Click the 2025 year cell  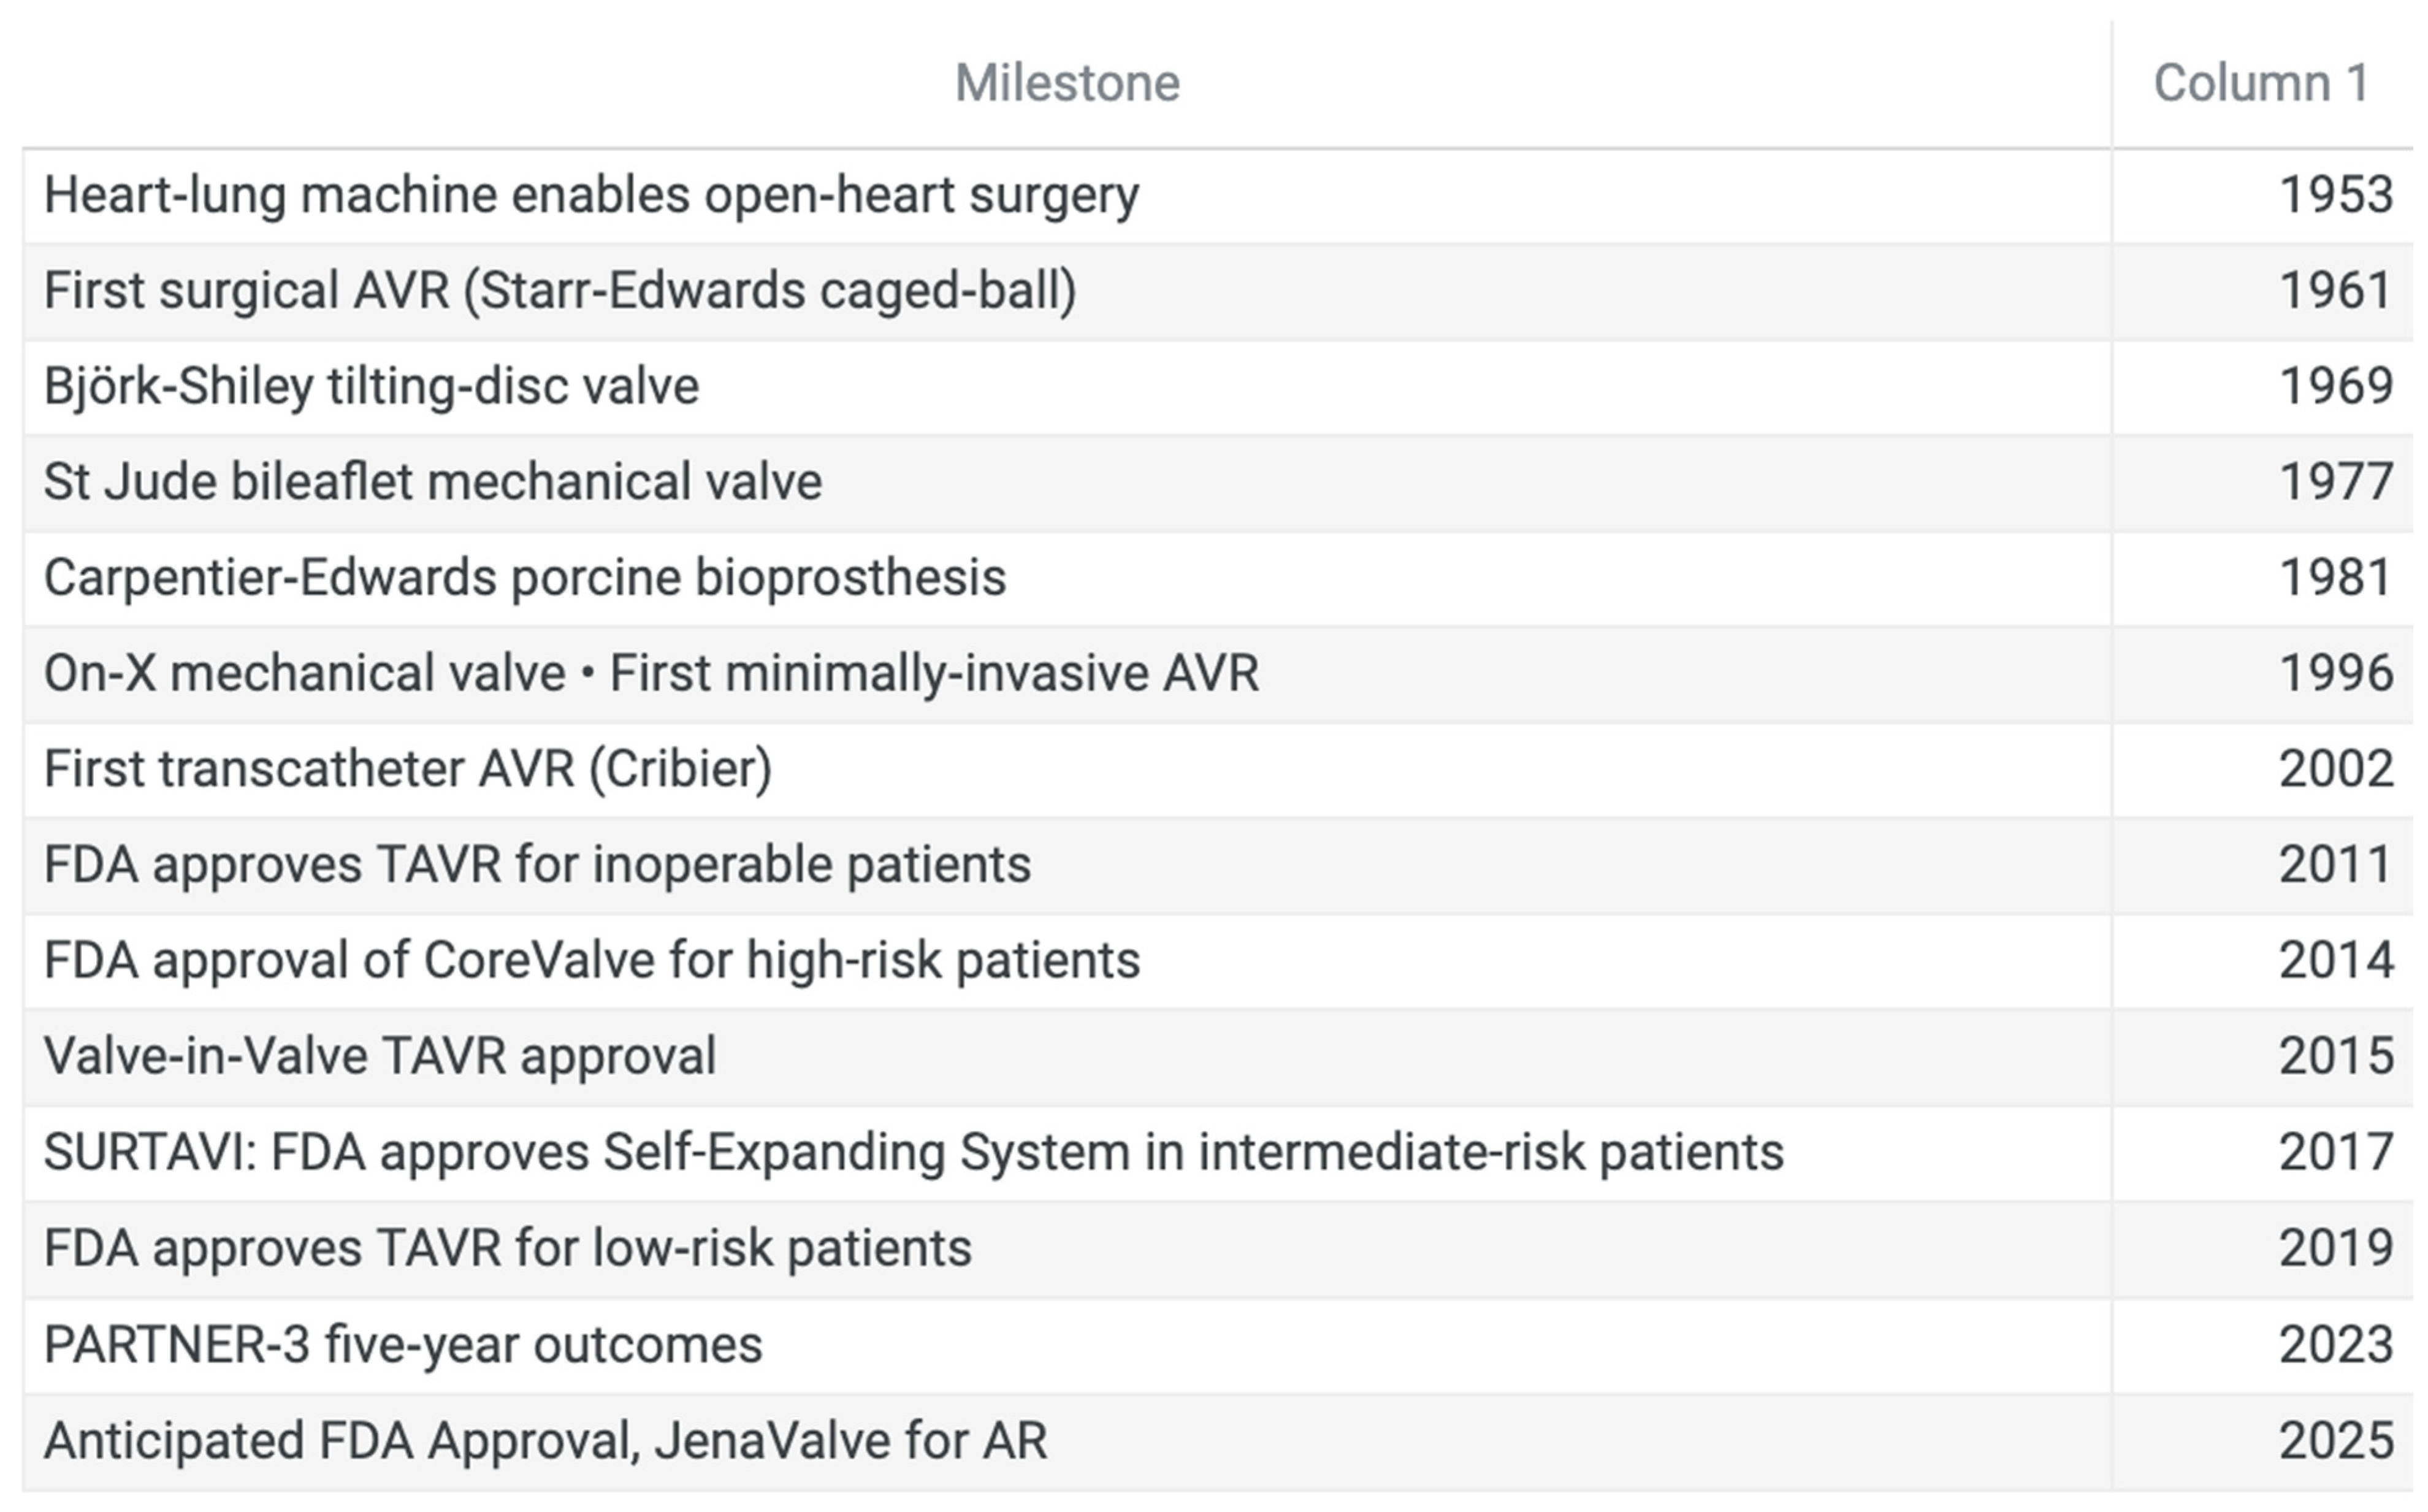coord(2335,1441)
